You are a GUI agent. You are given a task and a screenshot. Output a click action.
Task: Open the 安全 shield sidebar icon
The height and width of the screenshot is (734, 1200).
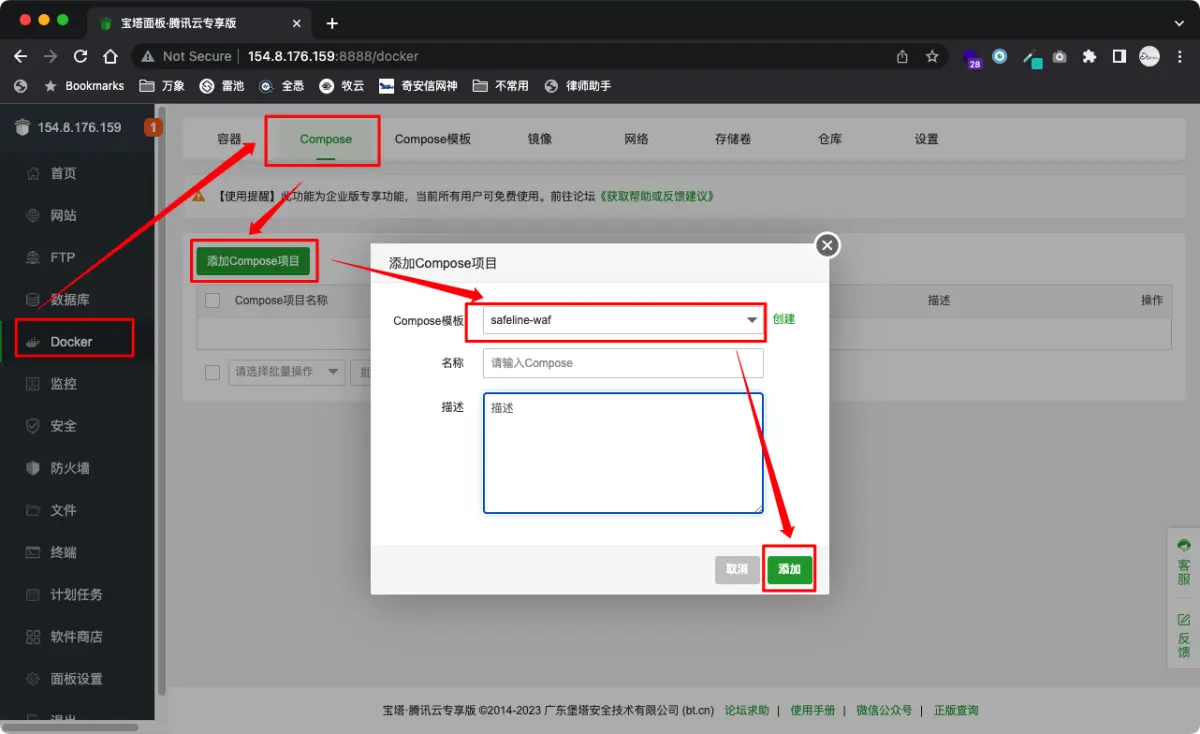pyautogui.click(x=33, y=426)
